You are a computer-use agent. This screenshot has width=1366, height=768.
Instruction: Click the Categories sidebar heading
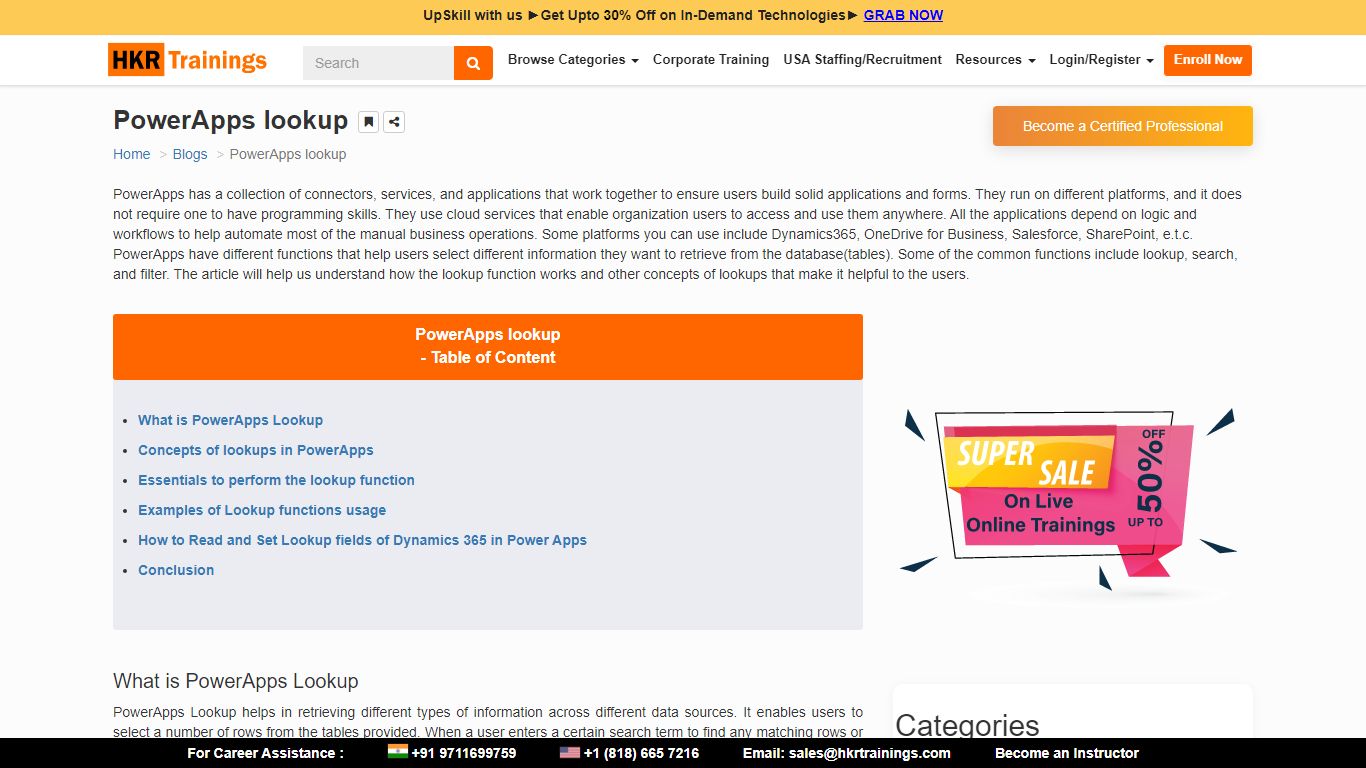(967, 725)
